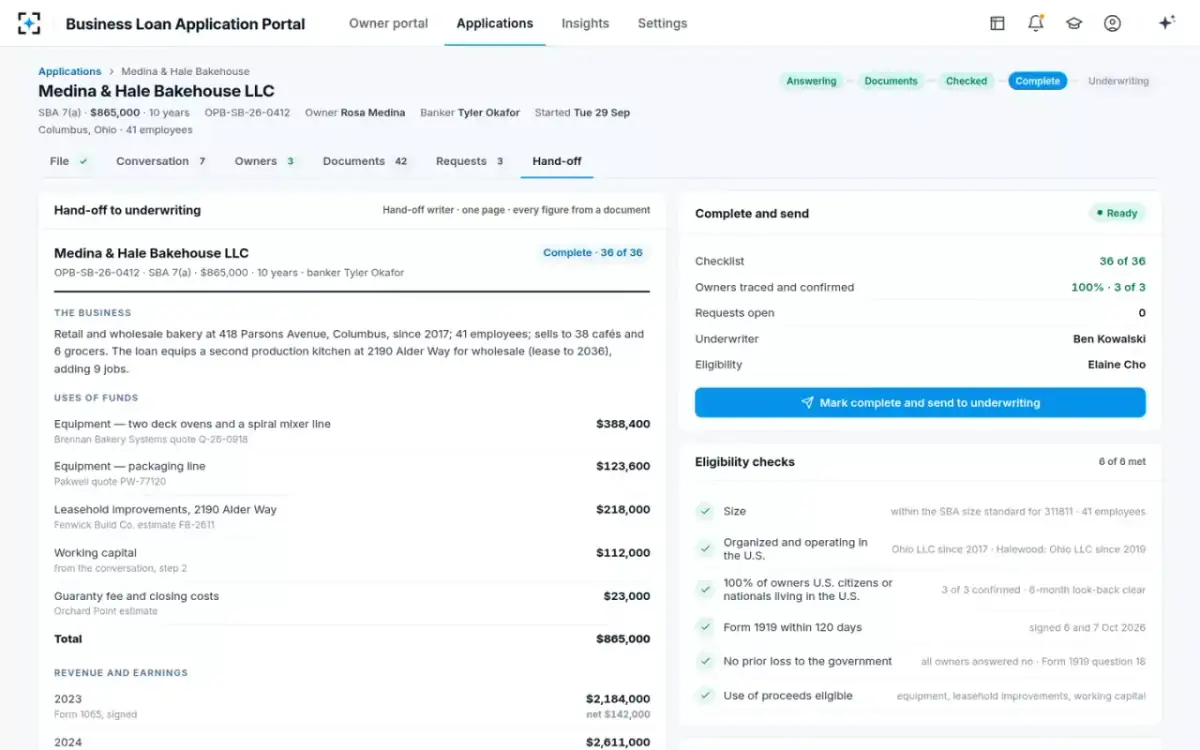
Task: Open the Requests tab
Action: tap(470, 161)
